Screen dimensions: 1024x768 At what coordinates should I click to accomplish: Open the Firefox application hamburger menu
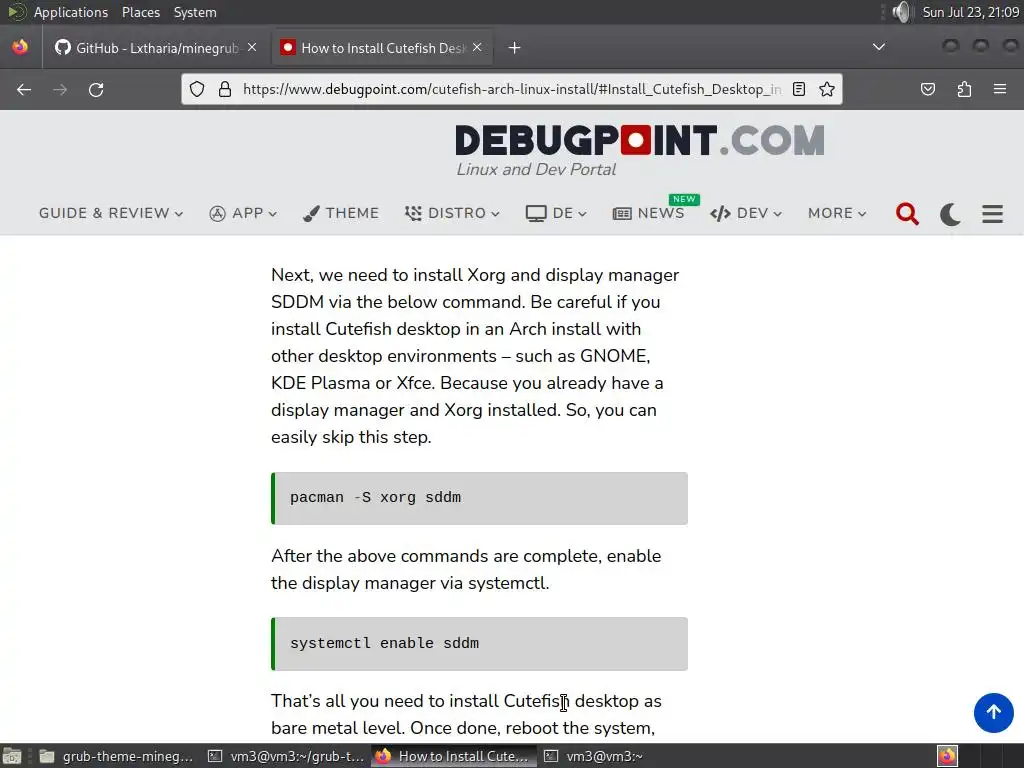point(1000,89)
